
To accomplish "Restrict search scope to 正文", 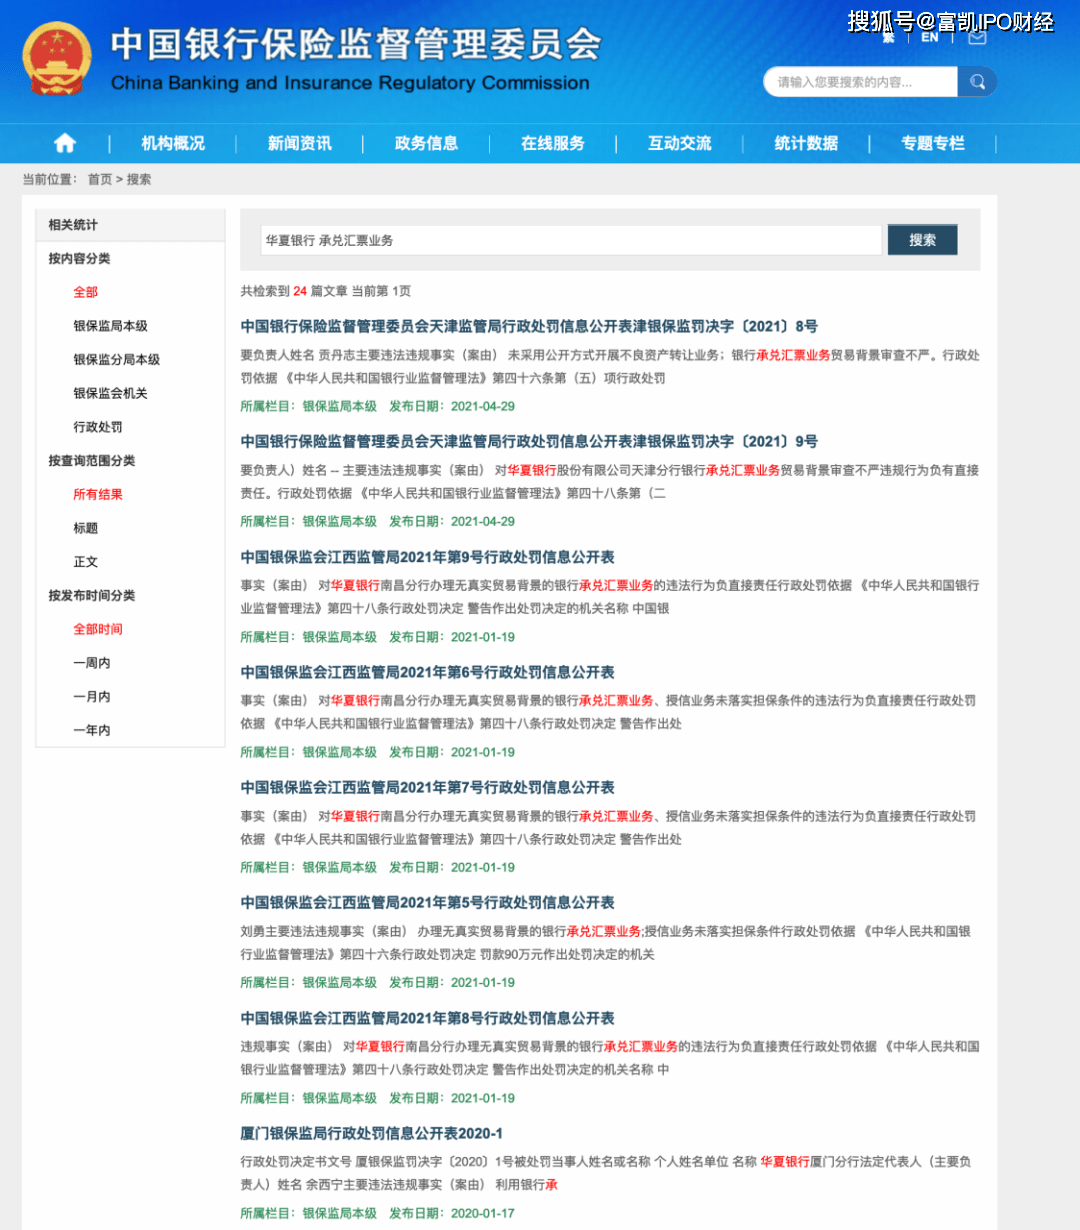I will [85, 562].
